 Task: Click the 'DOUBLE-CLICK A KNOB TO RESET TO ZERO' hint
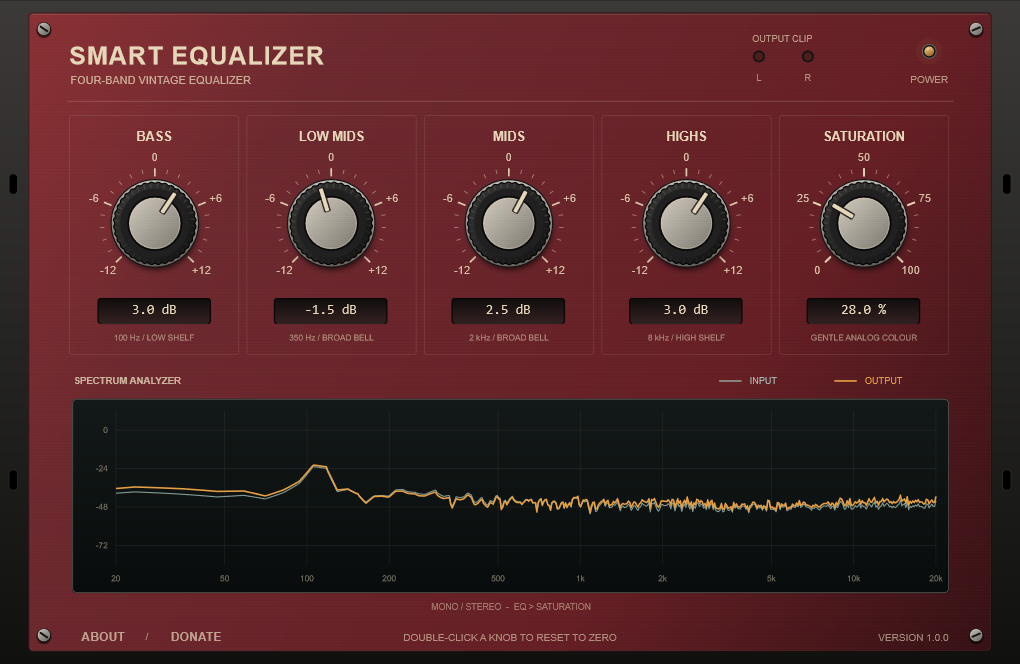pyautogui.click(x=510, y=637)
